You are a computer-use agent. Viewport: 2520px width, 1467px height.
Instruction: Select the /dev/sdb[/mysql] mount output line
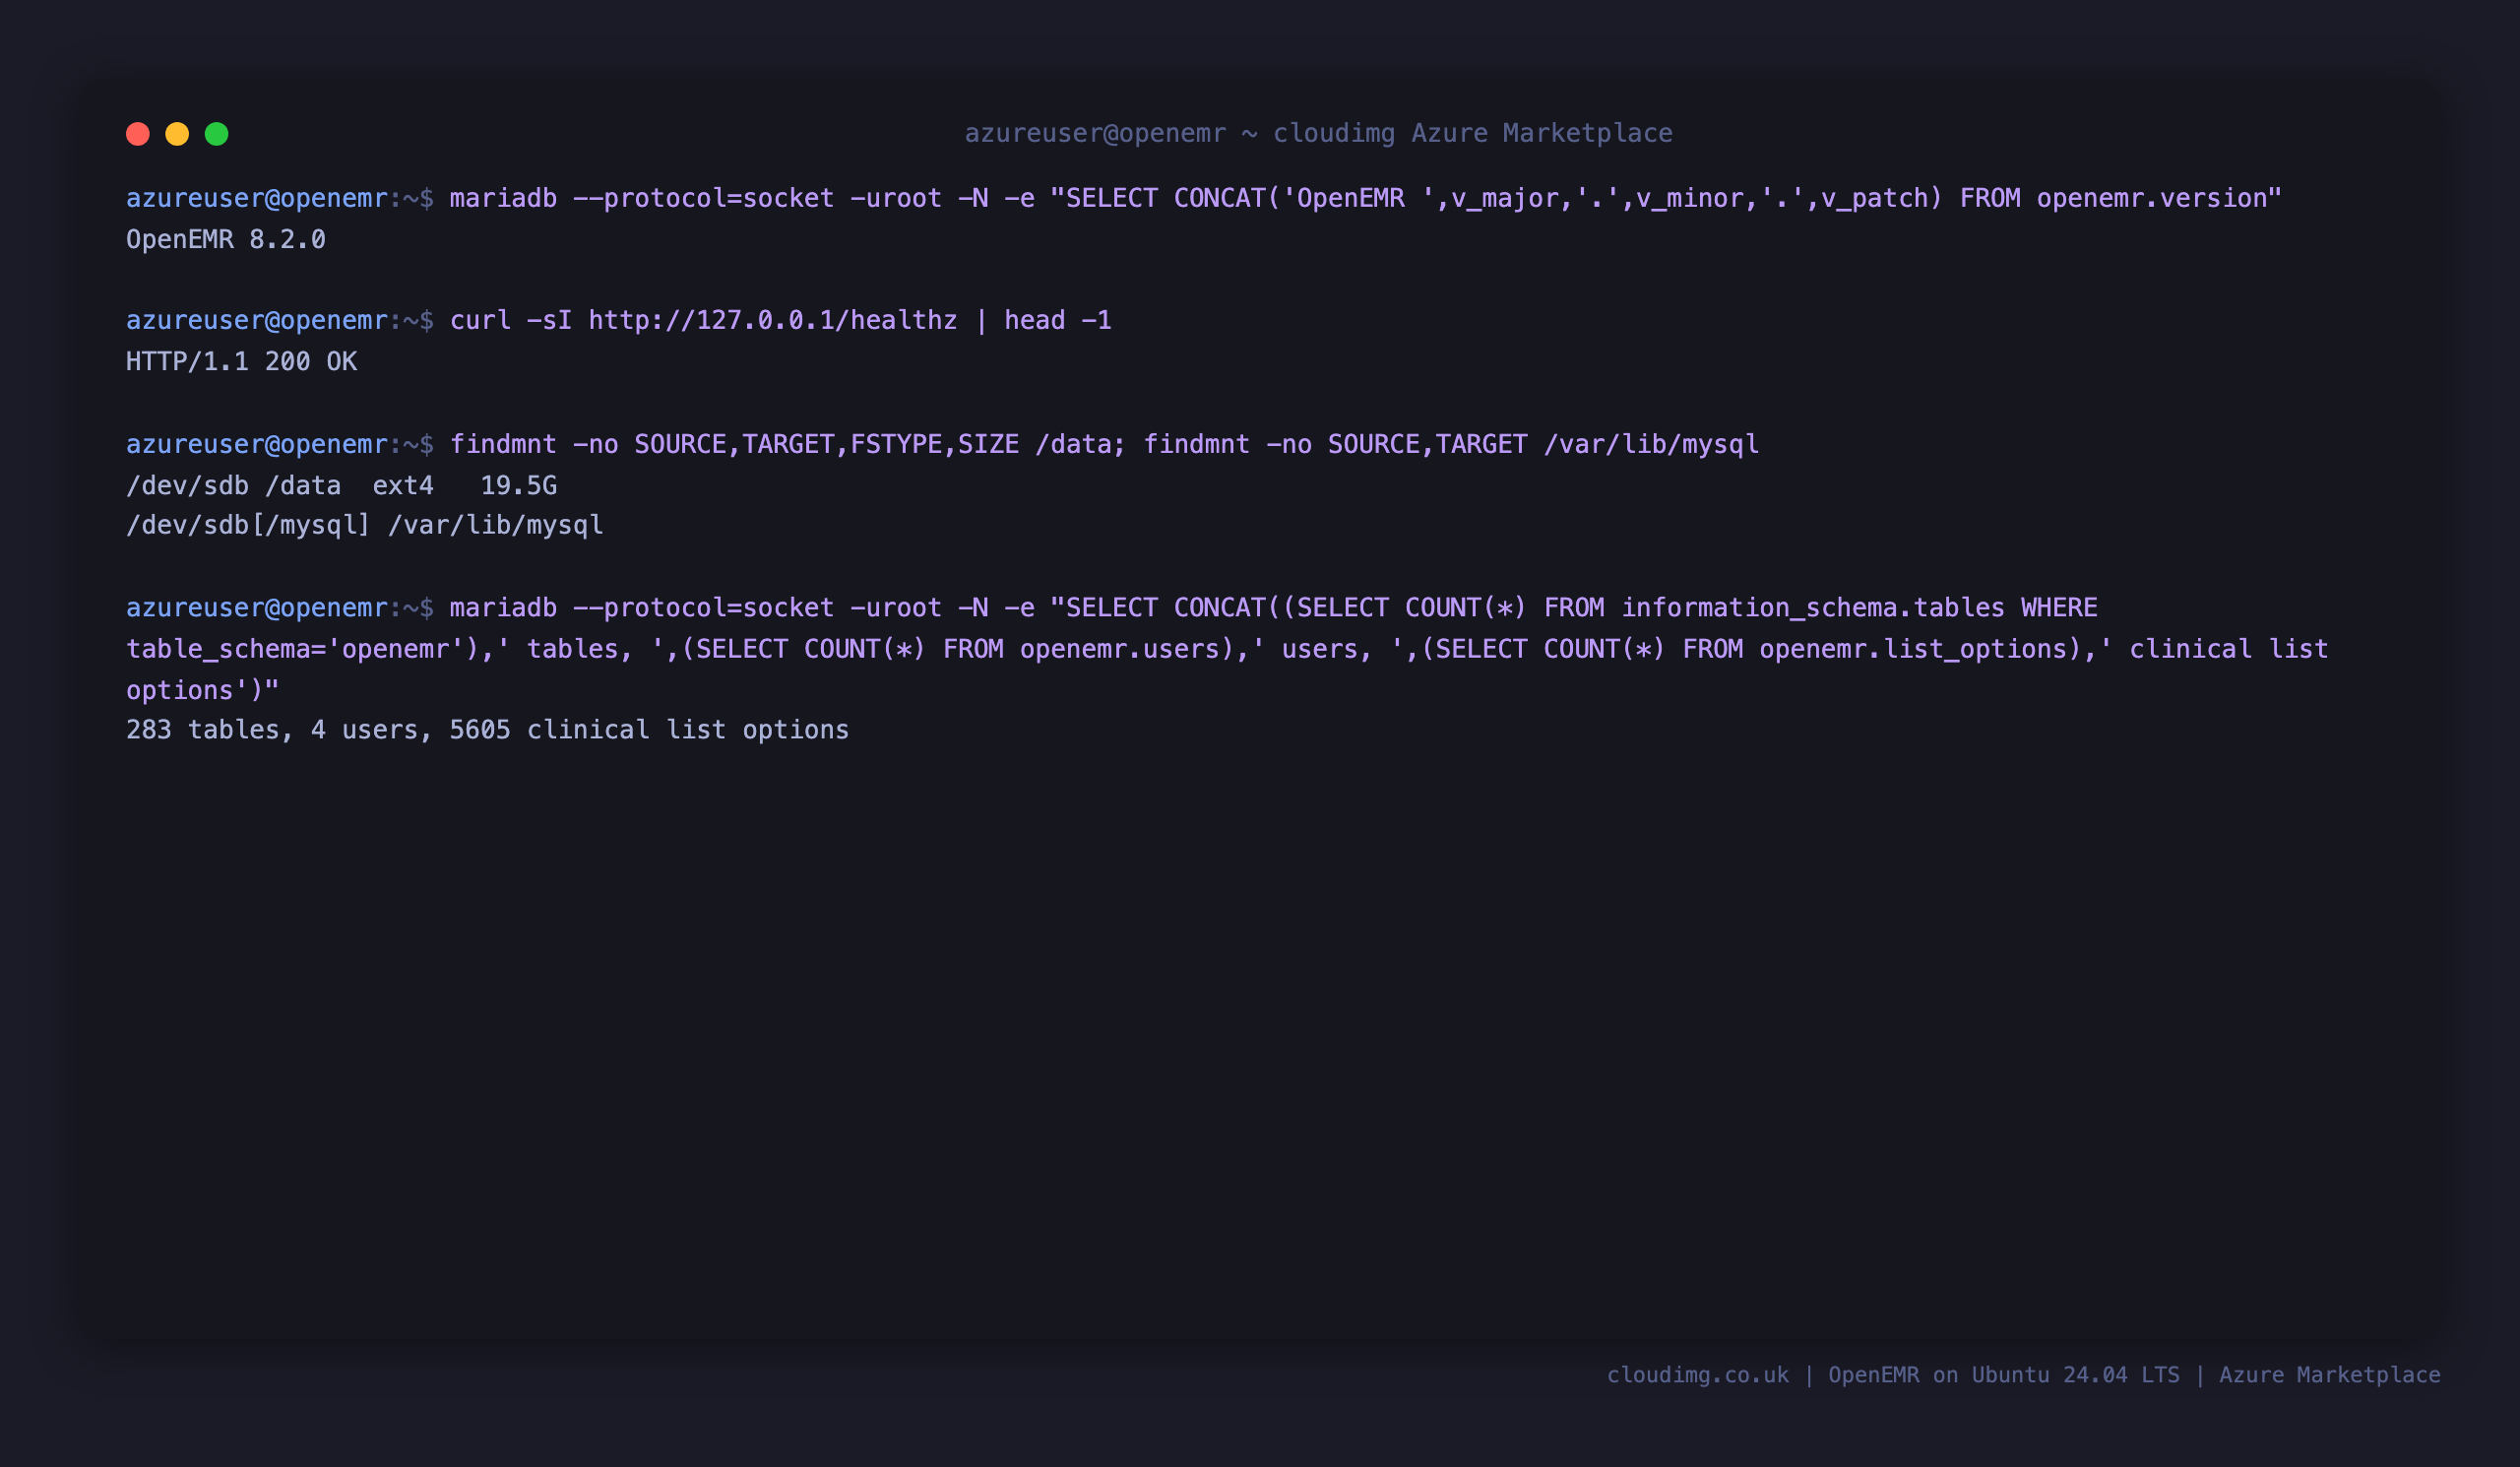tap(365, 525)
